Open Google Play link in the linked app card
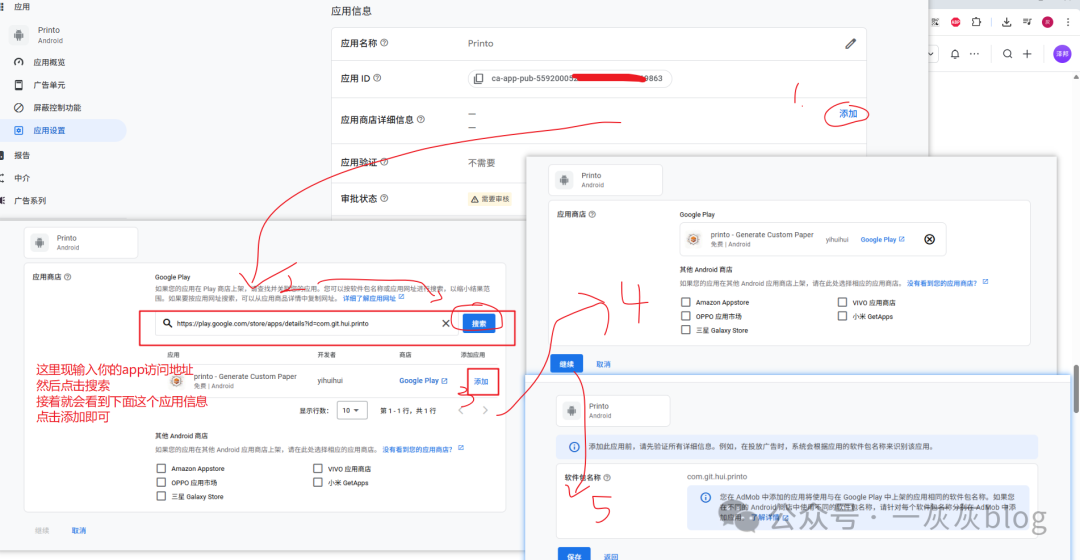 (x=882, y=240)
